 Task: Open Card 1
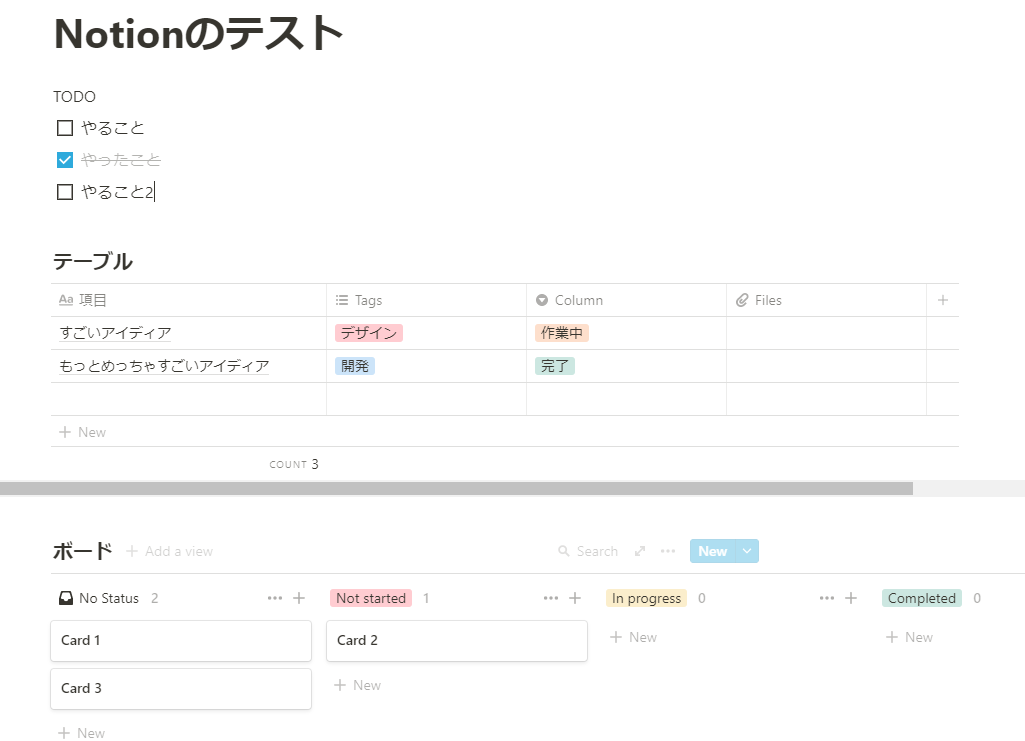[x=181, y=640]
